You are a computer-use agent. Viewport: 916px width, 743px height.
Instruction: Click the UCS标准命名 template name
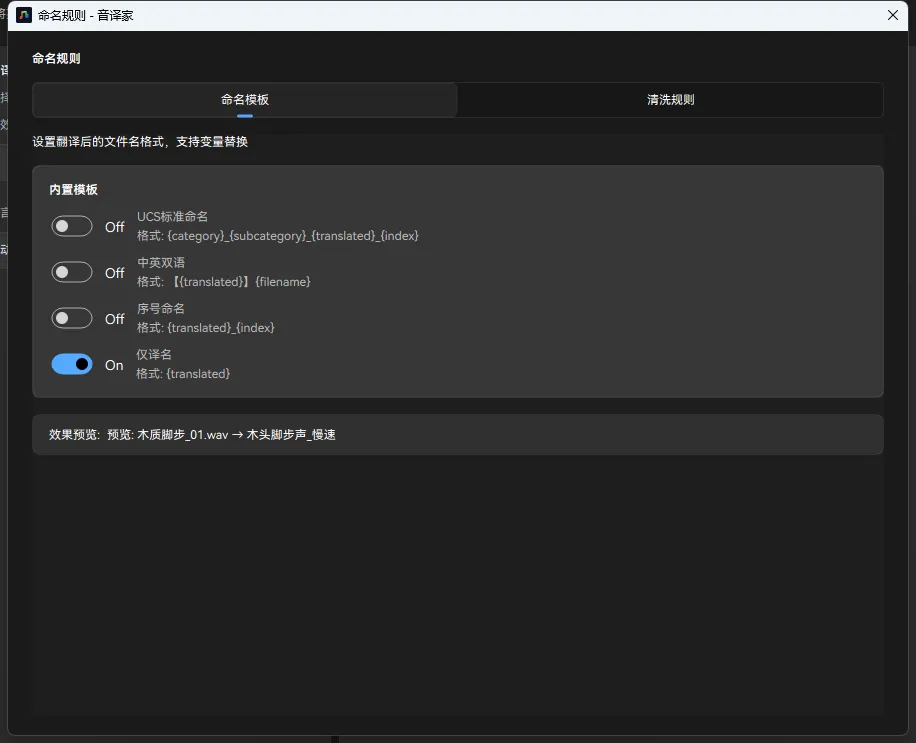pyautogui.click(x=172, y=217)
